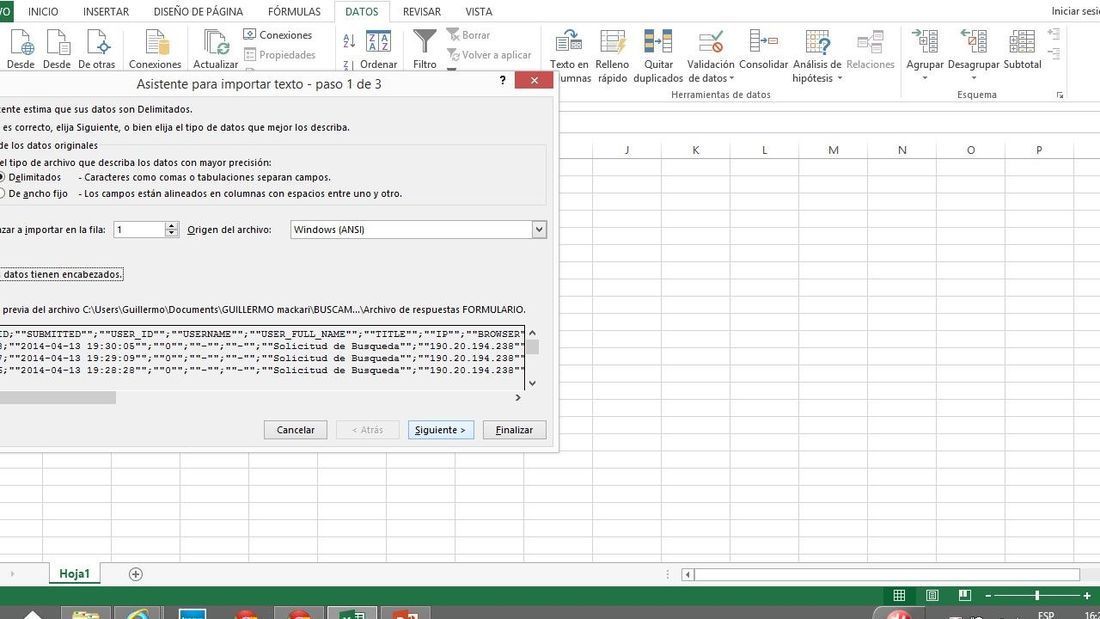Click sheet horizontal scroll left arrow
The width and height of the screenshot is (1100, 619).
[x=688, y=575]
